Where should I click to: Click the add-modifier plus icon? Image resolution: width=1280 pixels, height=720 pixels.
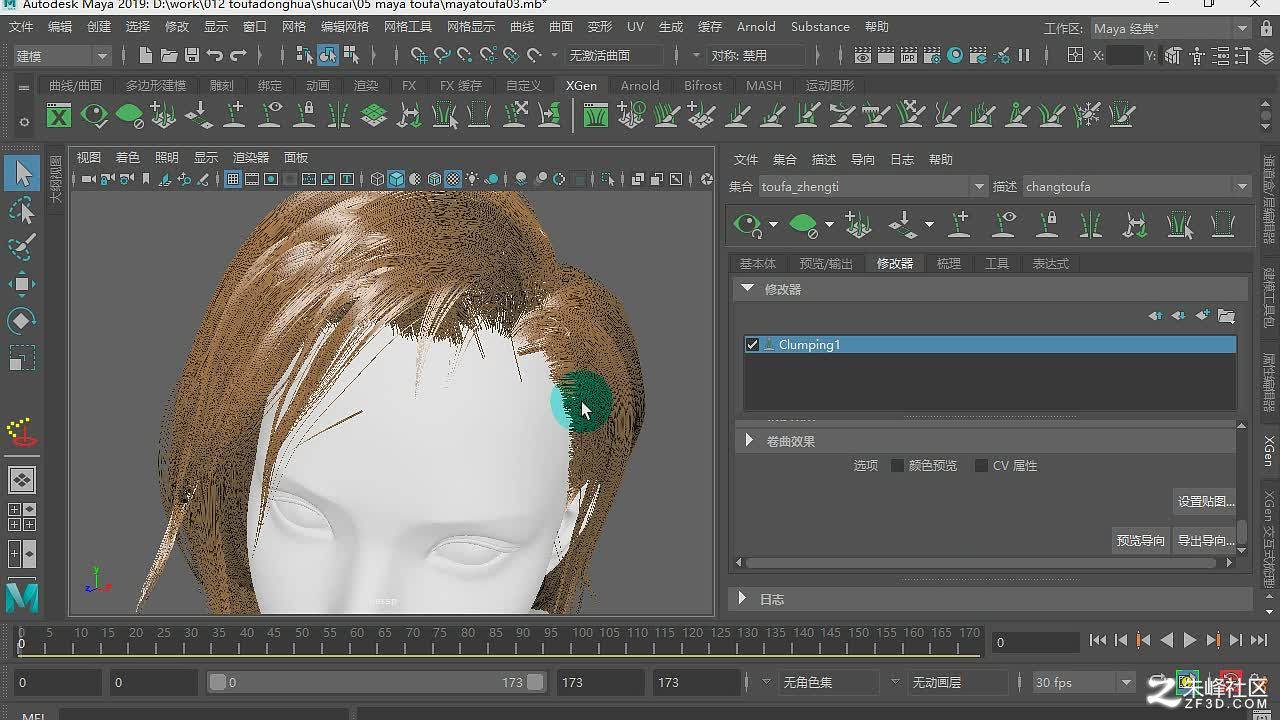click(x=1203, y=316)
